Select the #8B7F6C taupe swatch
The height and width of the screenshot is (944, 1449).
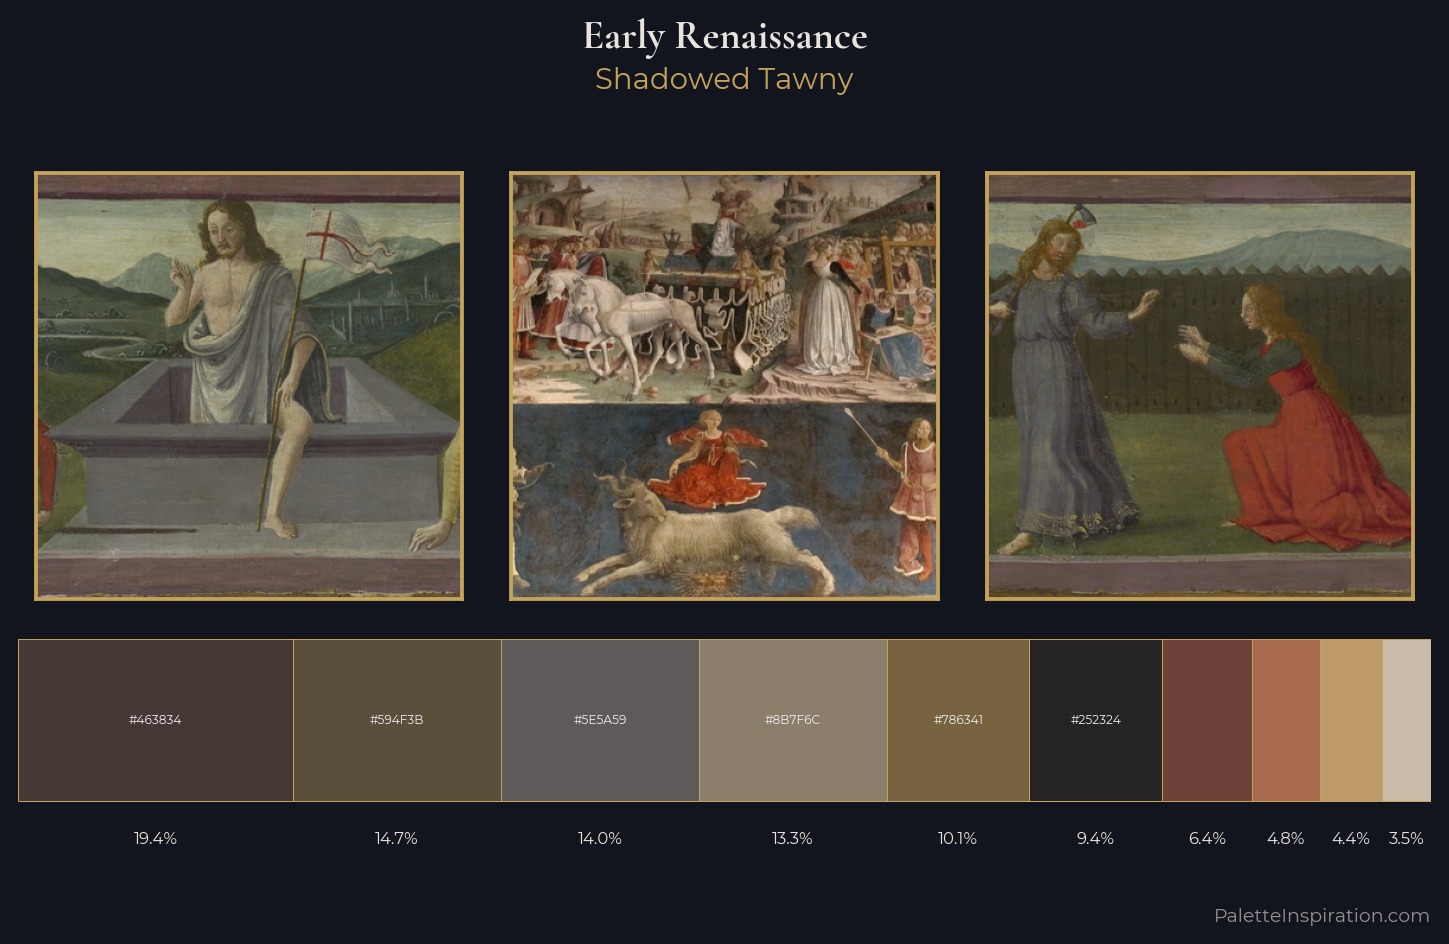[793, 720]
